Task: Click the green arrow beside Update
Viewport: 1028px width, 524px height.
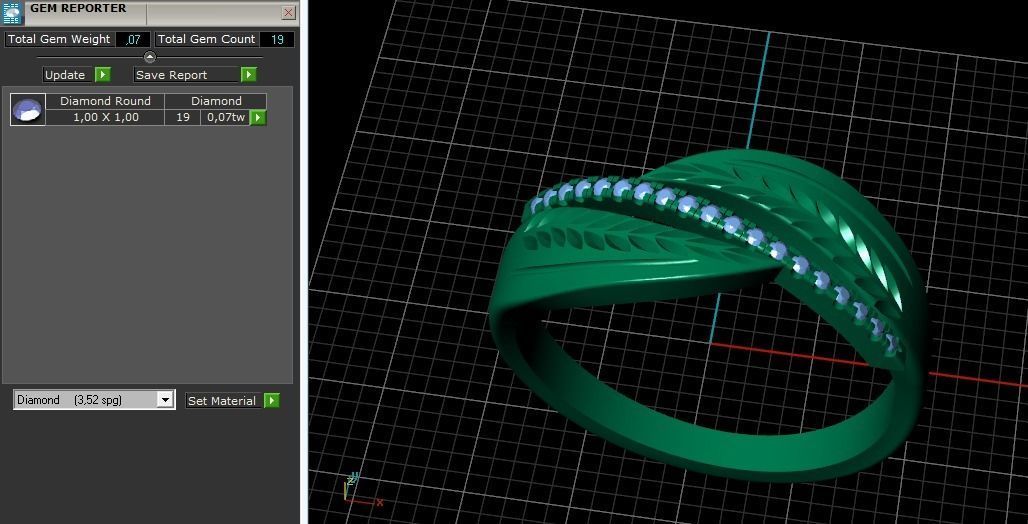Action: (x=103, y=75)
